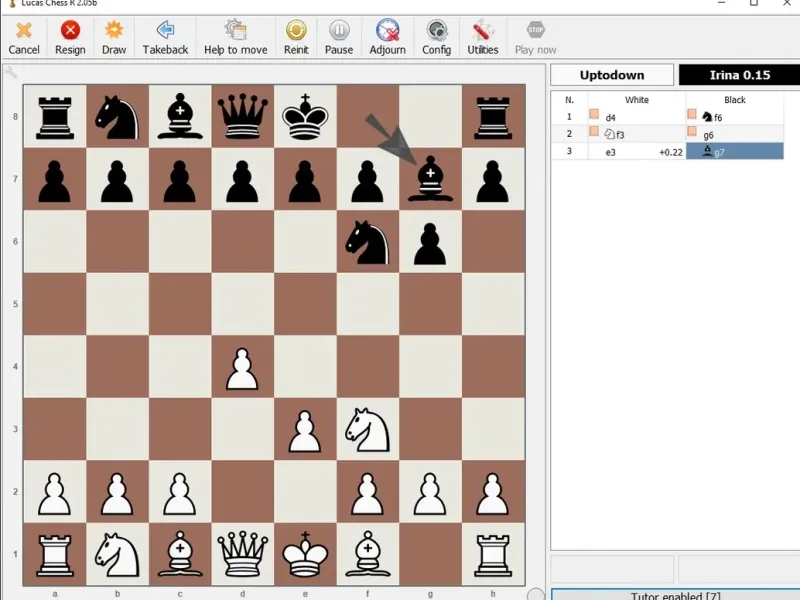Select the white pawn on h2
The width and height of the screenshot is (800, 600).
[493, 494]
